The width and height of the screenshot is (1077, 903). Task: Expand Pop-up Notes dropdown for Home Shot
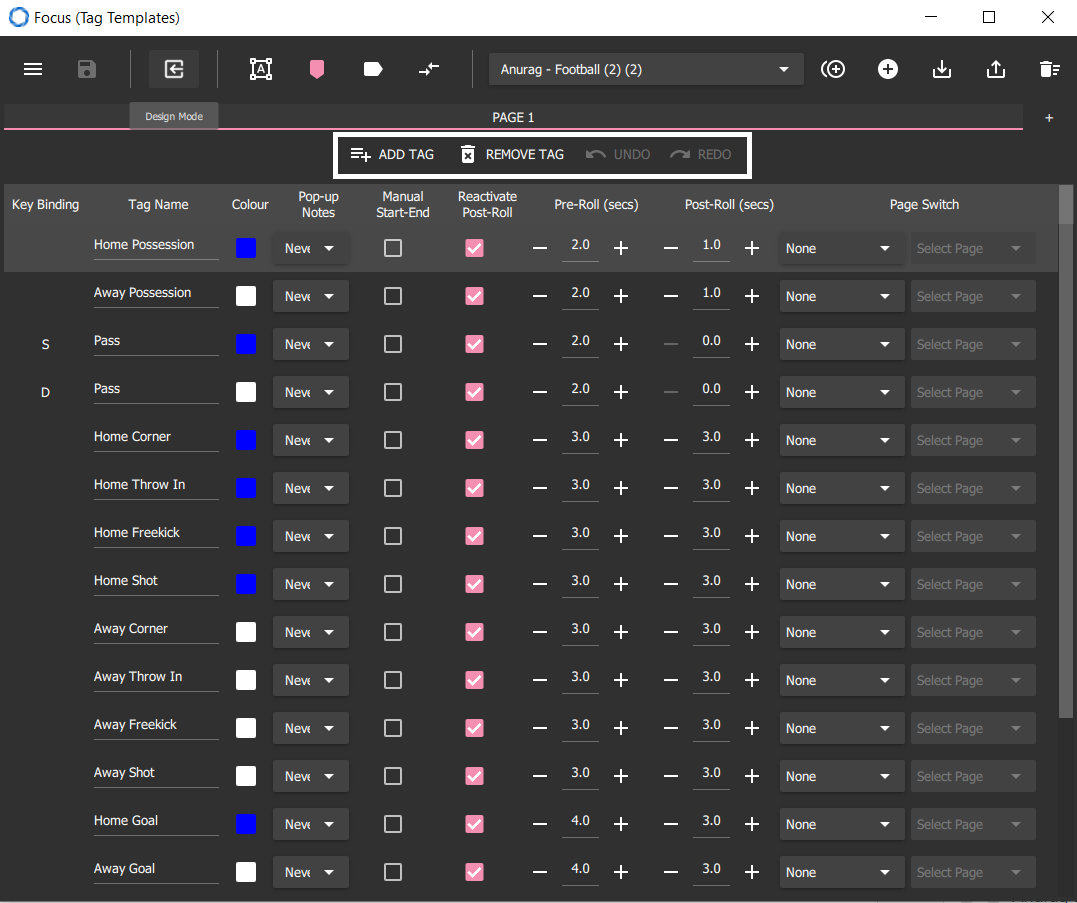[310, 584]
